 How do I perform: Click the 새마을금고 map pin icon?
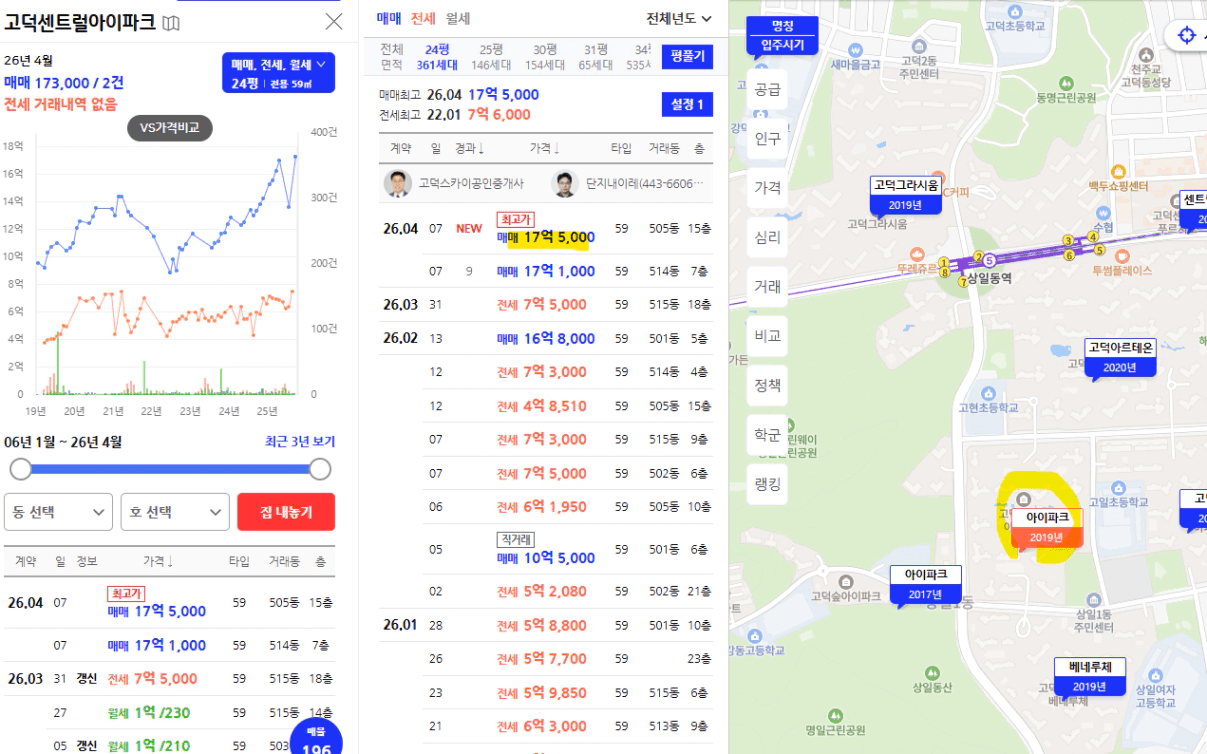[x=855, y=49]
